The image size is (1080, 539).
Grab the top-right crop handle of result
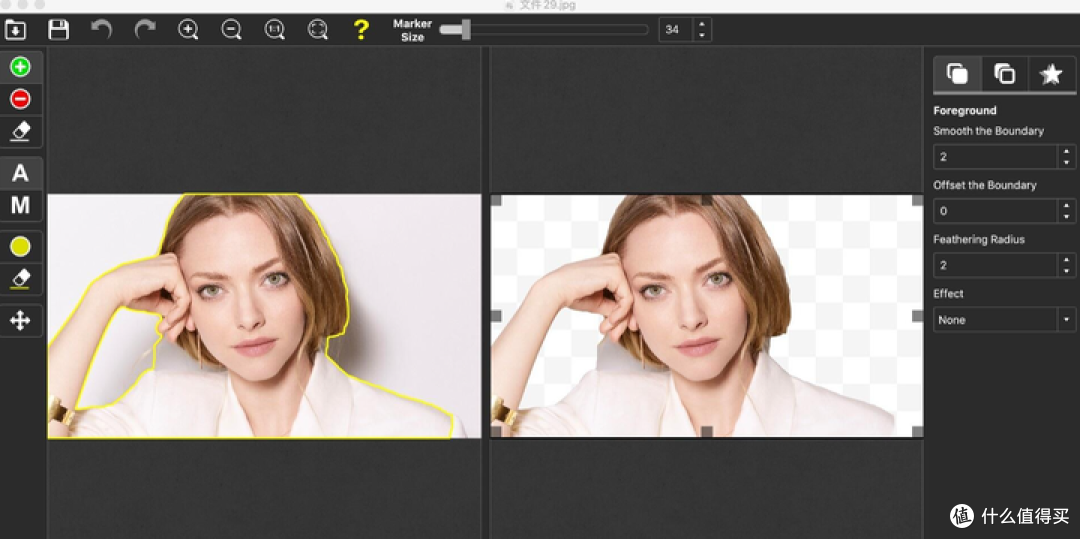(x=917, y=200)
